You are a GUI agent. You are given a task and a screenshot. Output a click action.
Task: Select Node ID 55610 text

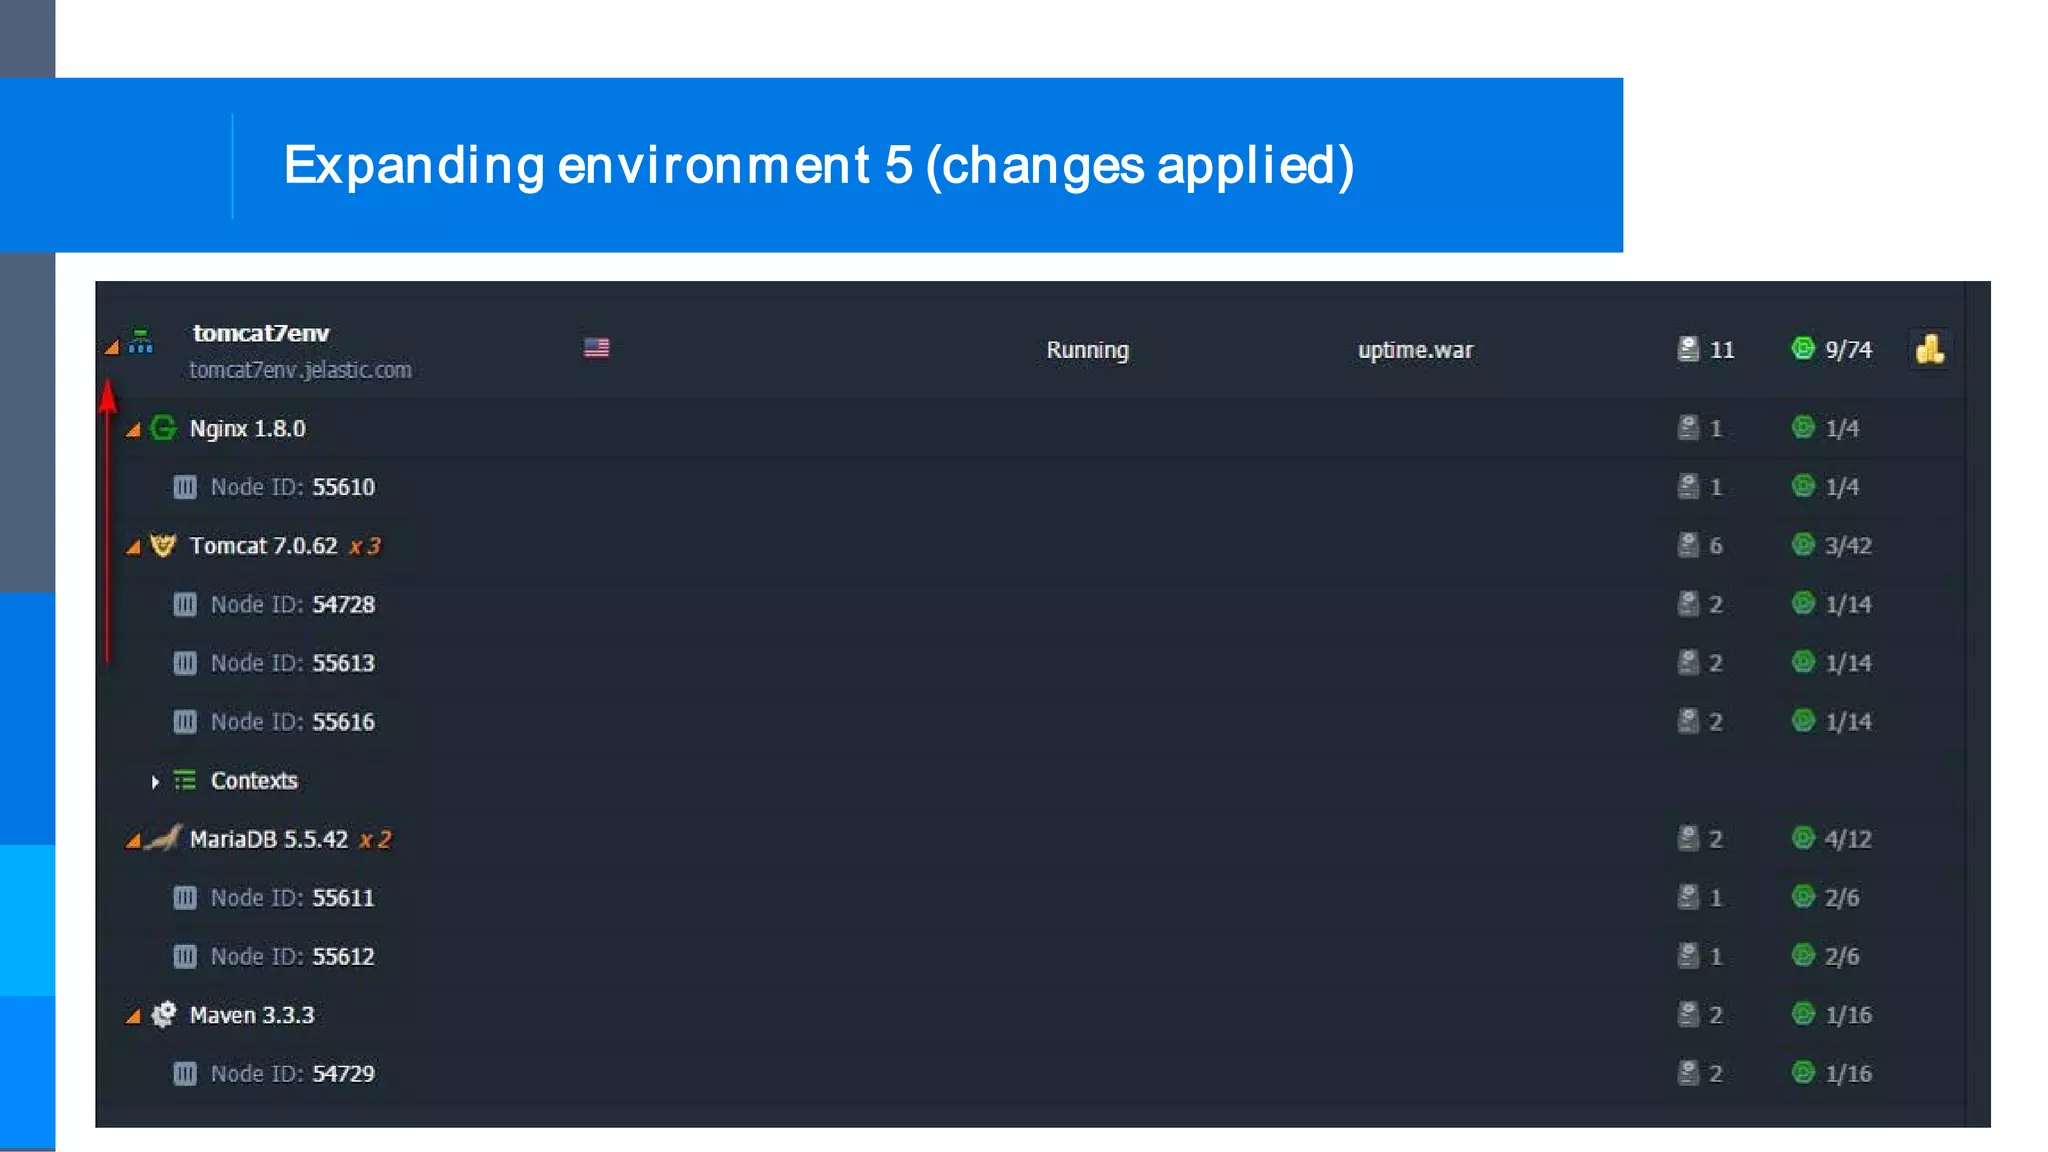click(x=293, y=487)
